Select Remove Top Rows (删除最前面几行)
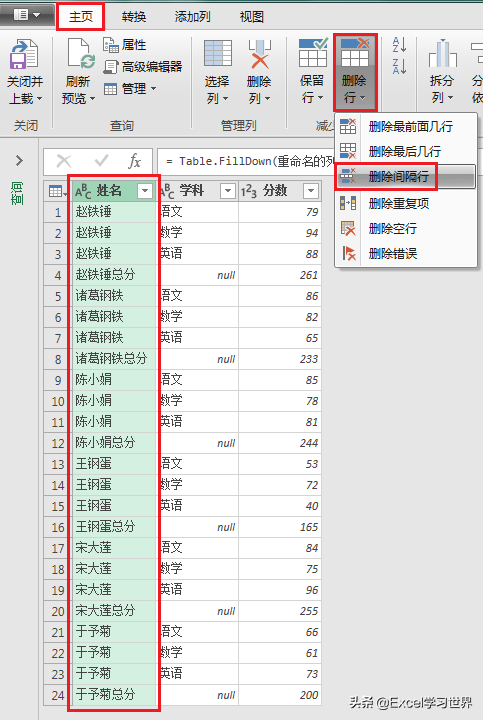483x720 pixels. click(x=406, y=126)
